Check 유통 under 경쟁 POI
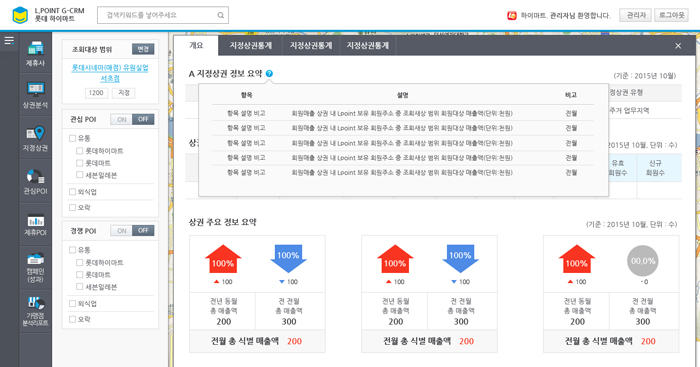 [72, 250]
